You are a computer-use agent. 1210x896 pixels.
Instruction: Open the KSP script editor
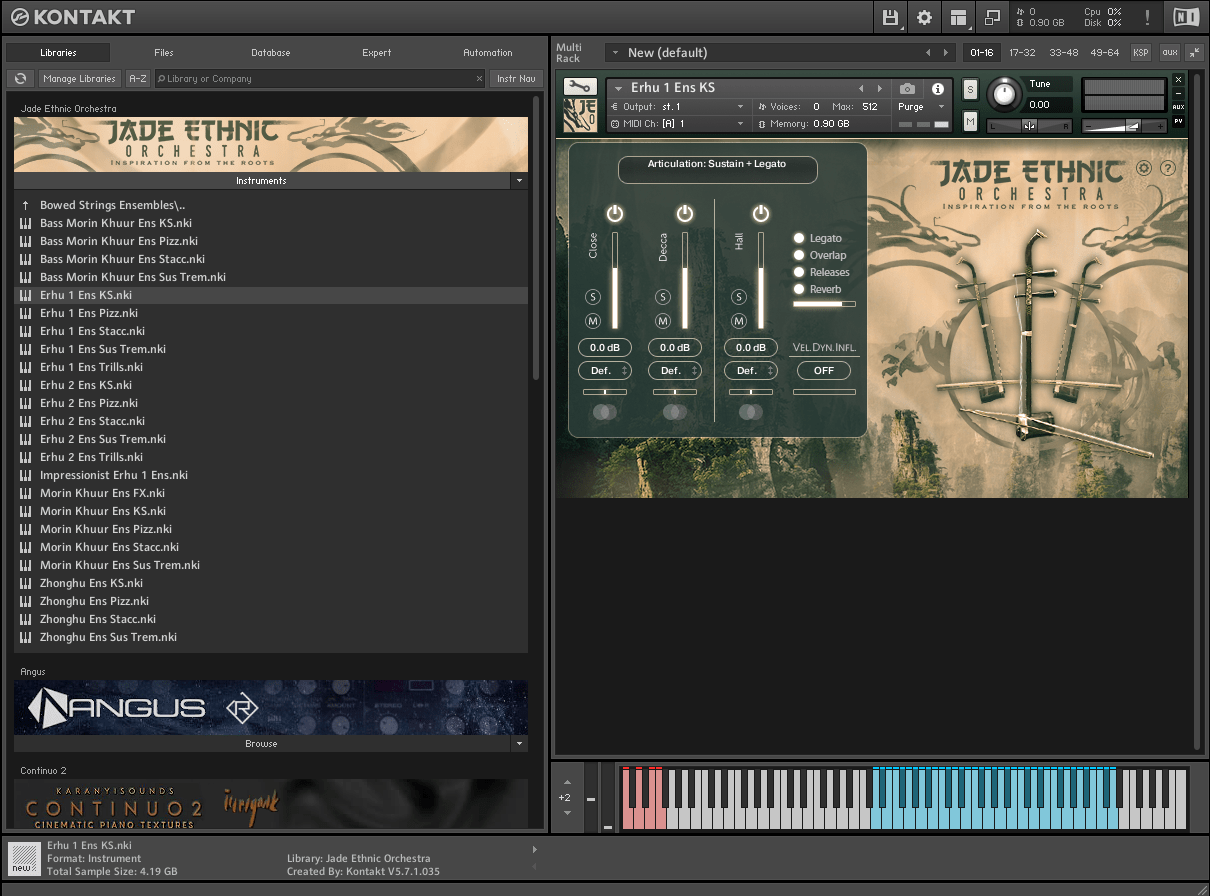coord(1140,52)
